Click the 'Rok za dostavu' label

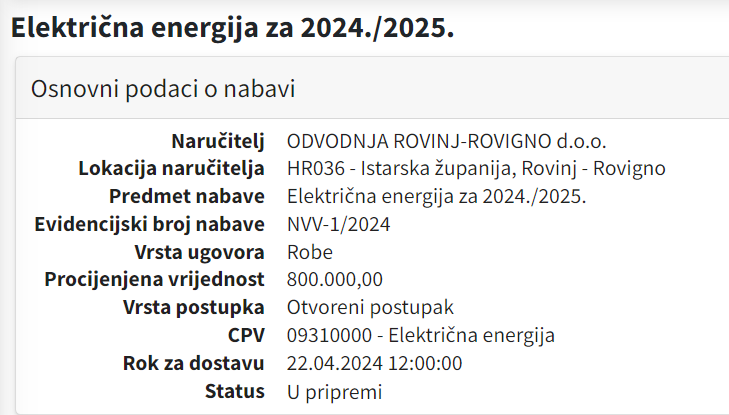[x=193, y=362]
